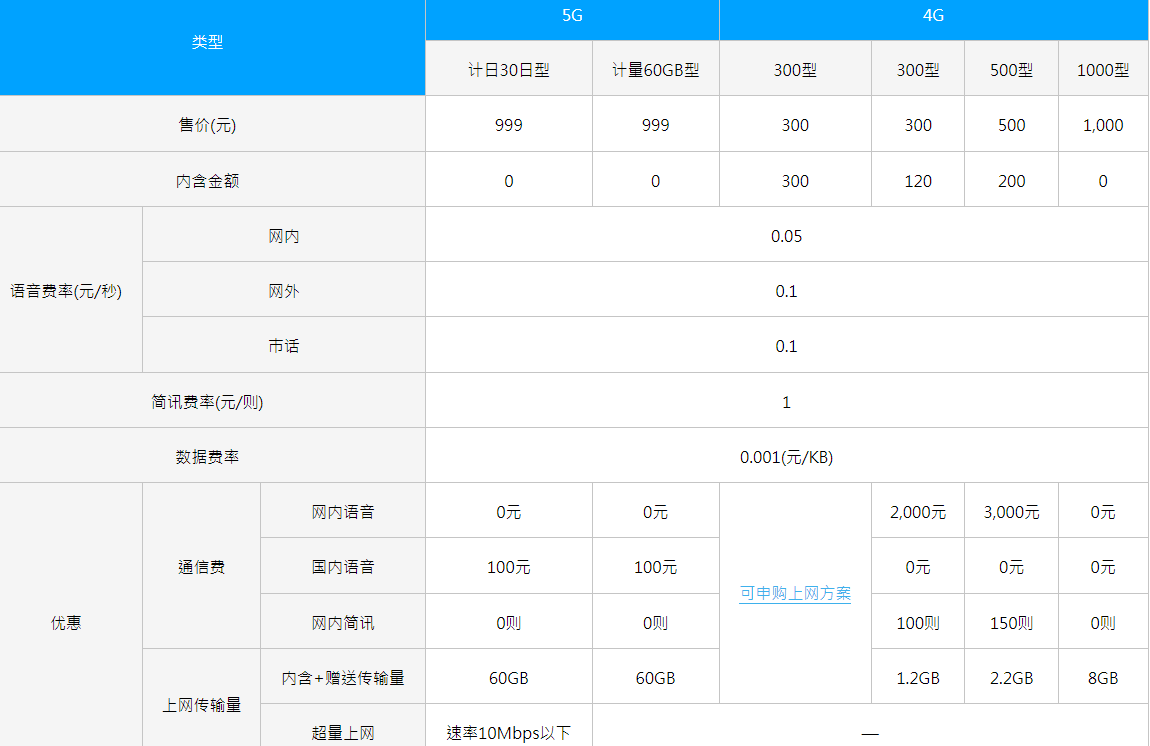
Task: Click the 网外 voice rate label
Action: click(284, 291)
